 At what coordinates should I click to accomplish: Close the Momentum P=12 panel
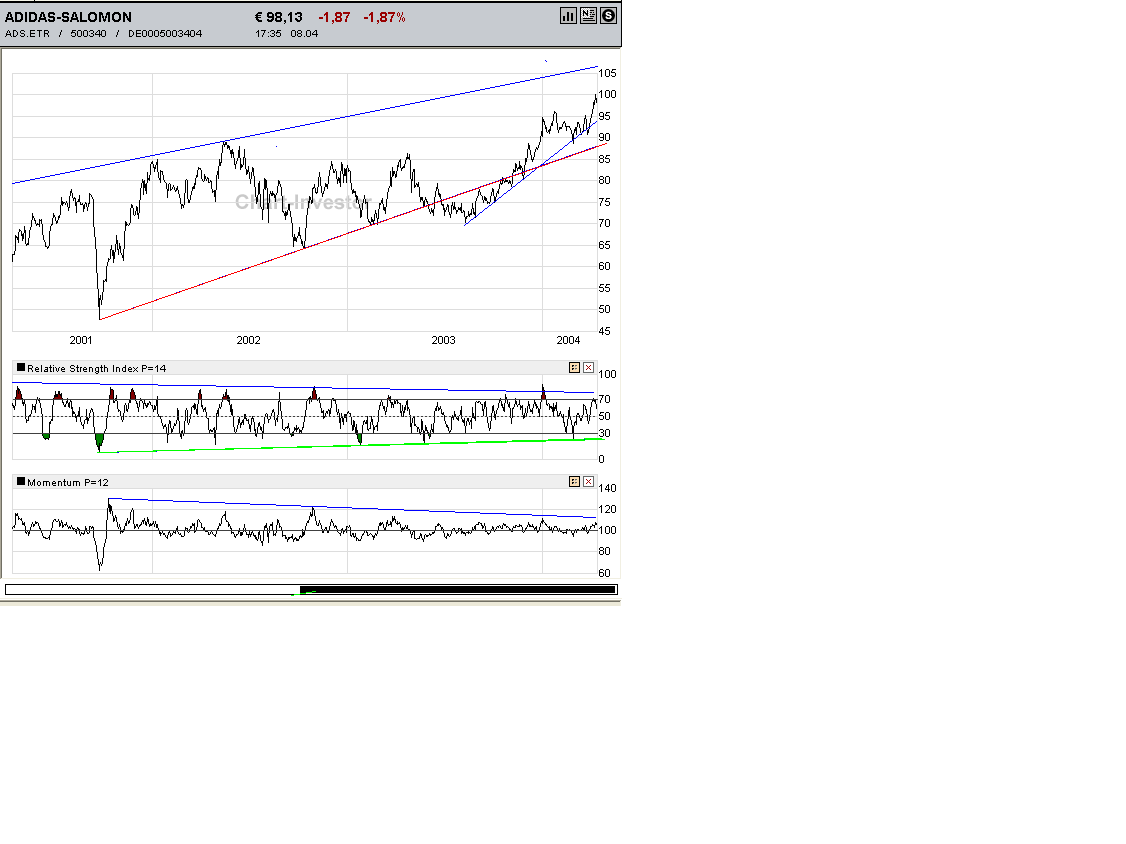click(x=588, y=481)
